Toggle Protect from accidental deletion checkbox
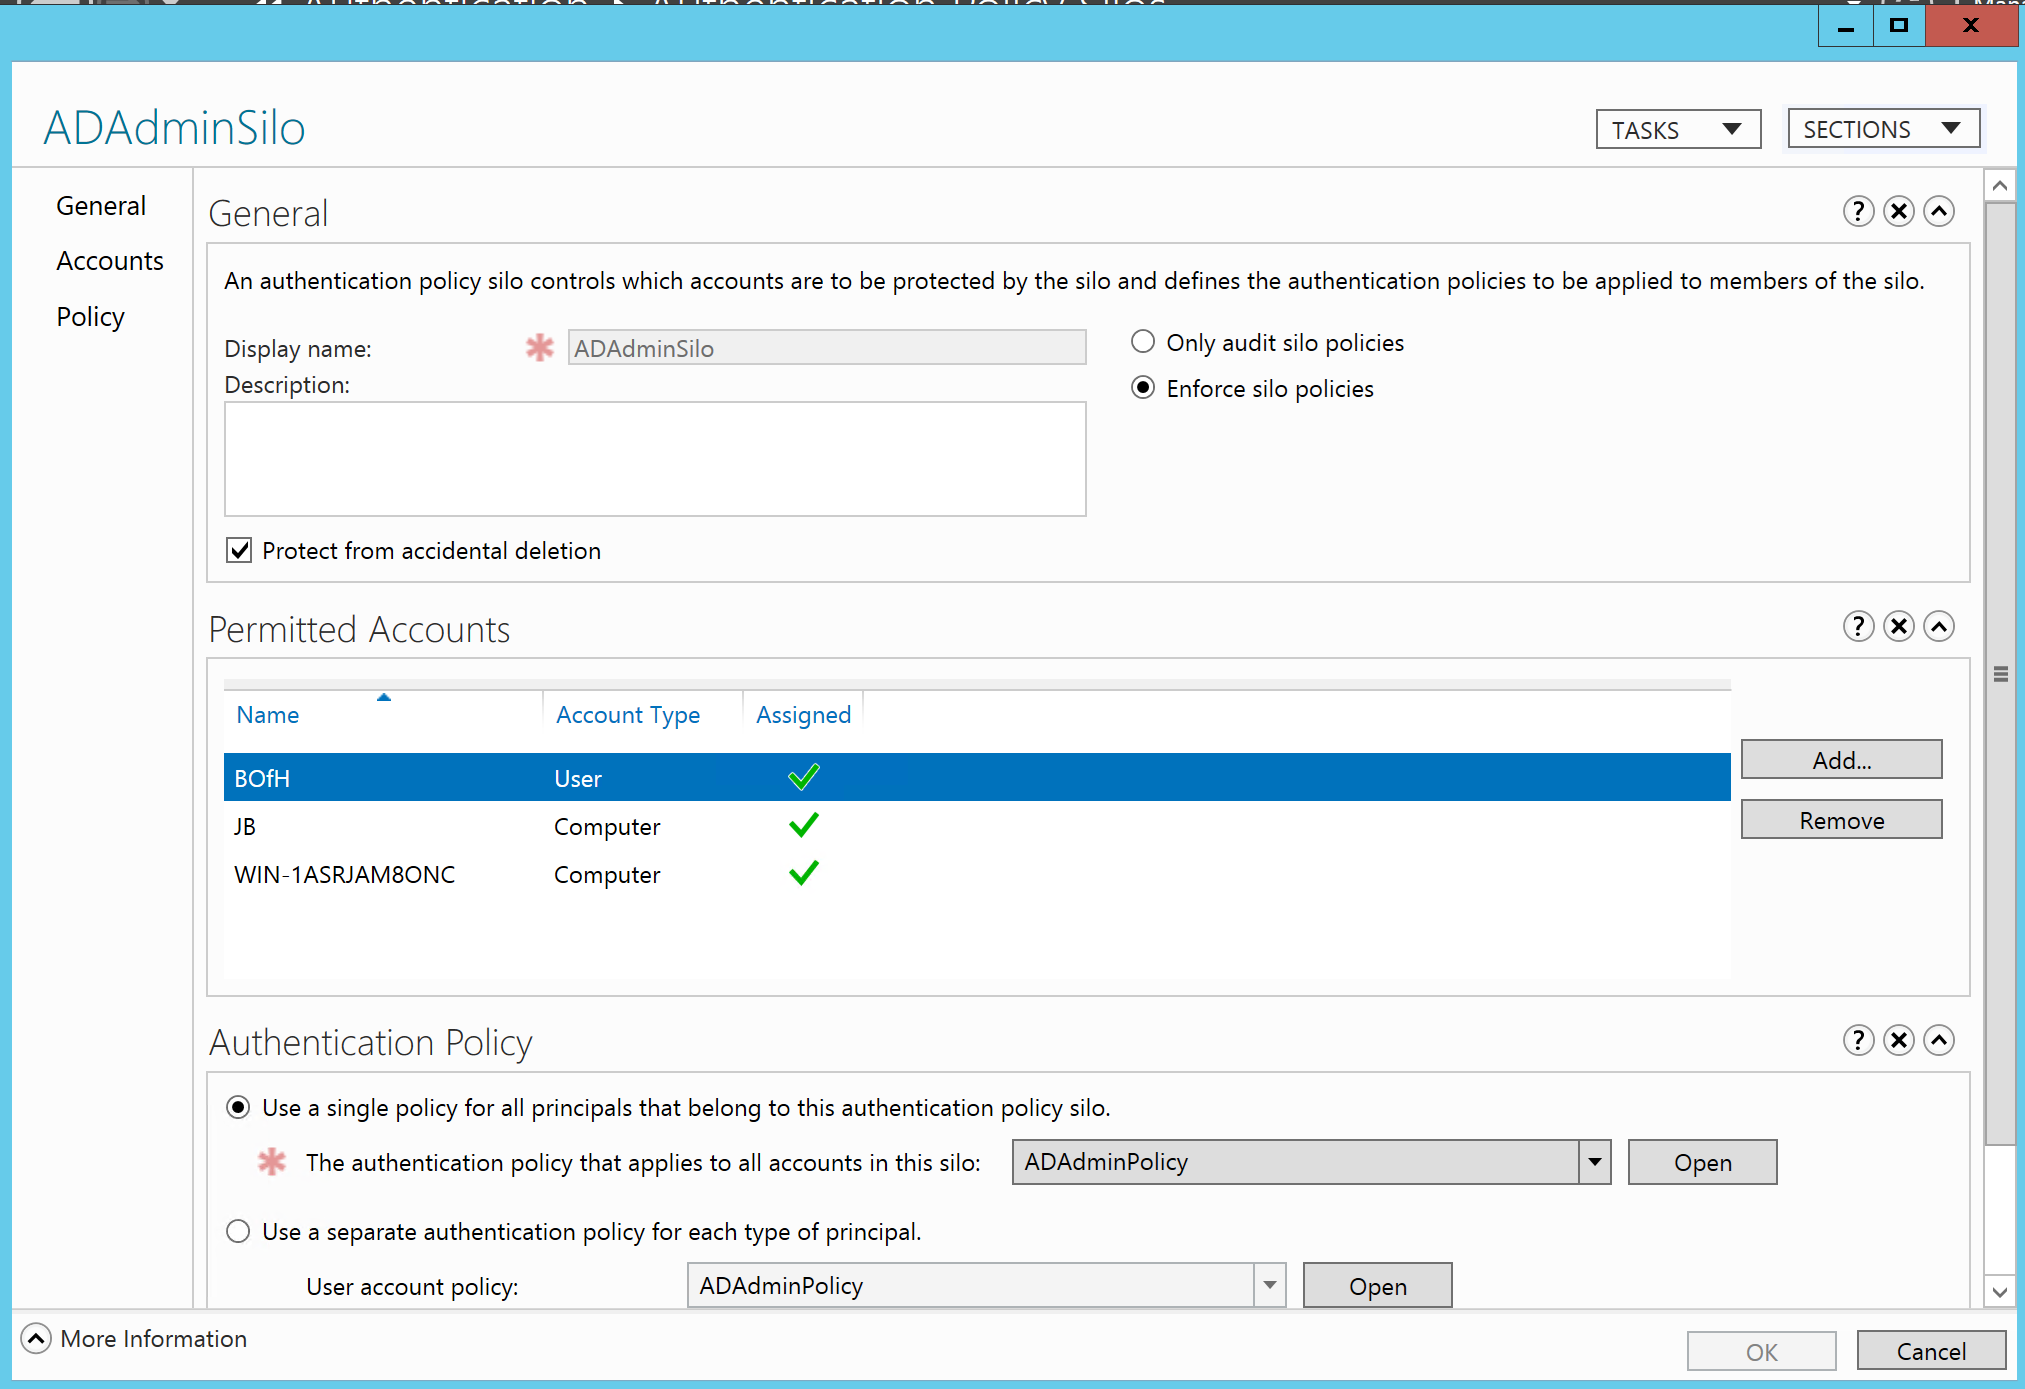Viewport: 2025px width, 1389px height. pos(239,550)
